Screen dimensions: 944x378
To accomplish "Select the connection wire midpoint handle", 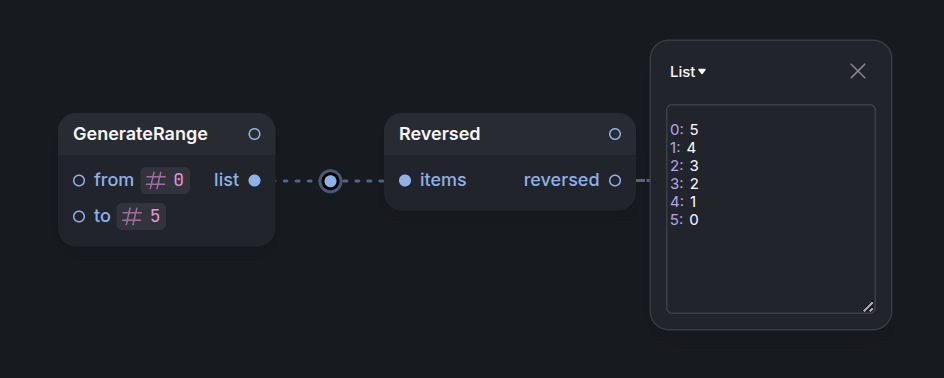I will pyautogui.click(x=331, y=181).
